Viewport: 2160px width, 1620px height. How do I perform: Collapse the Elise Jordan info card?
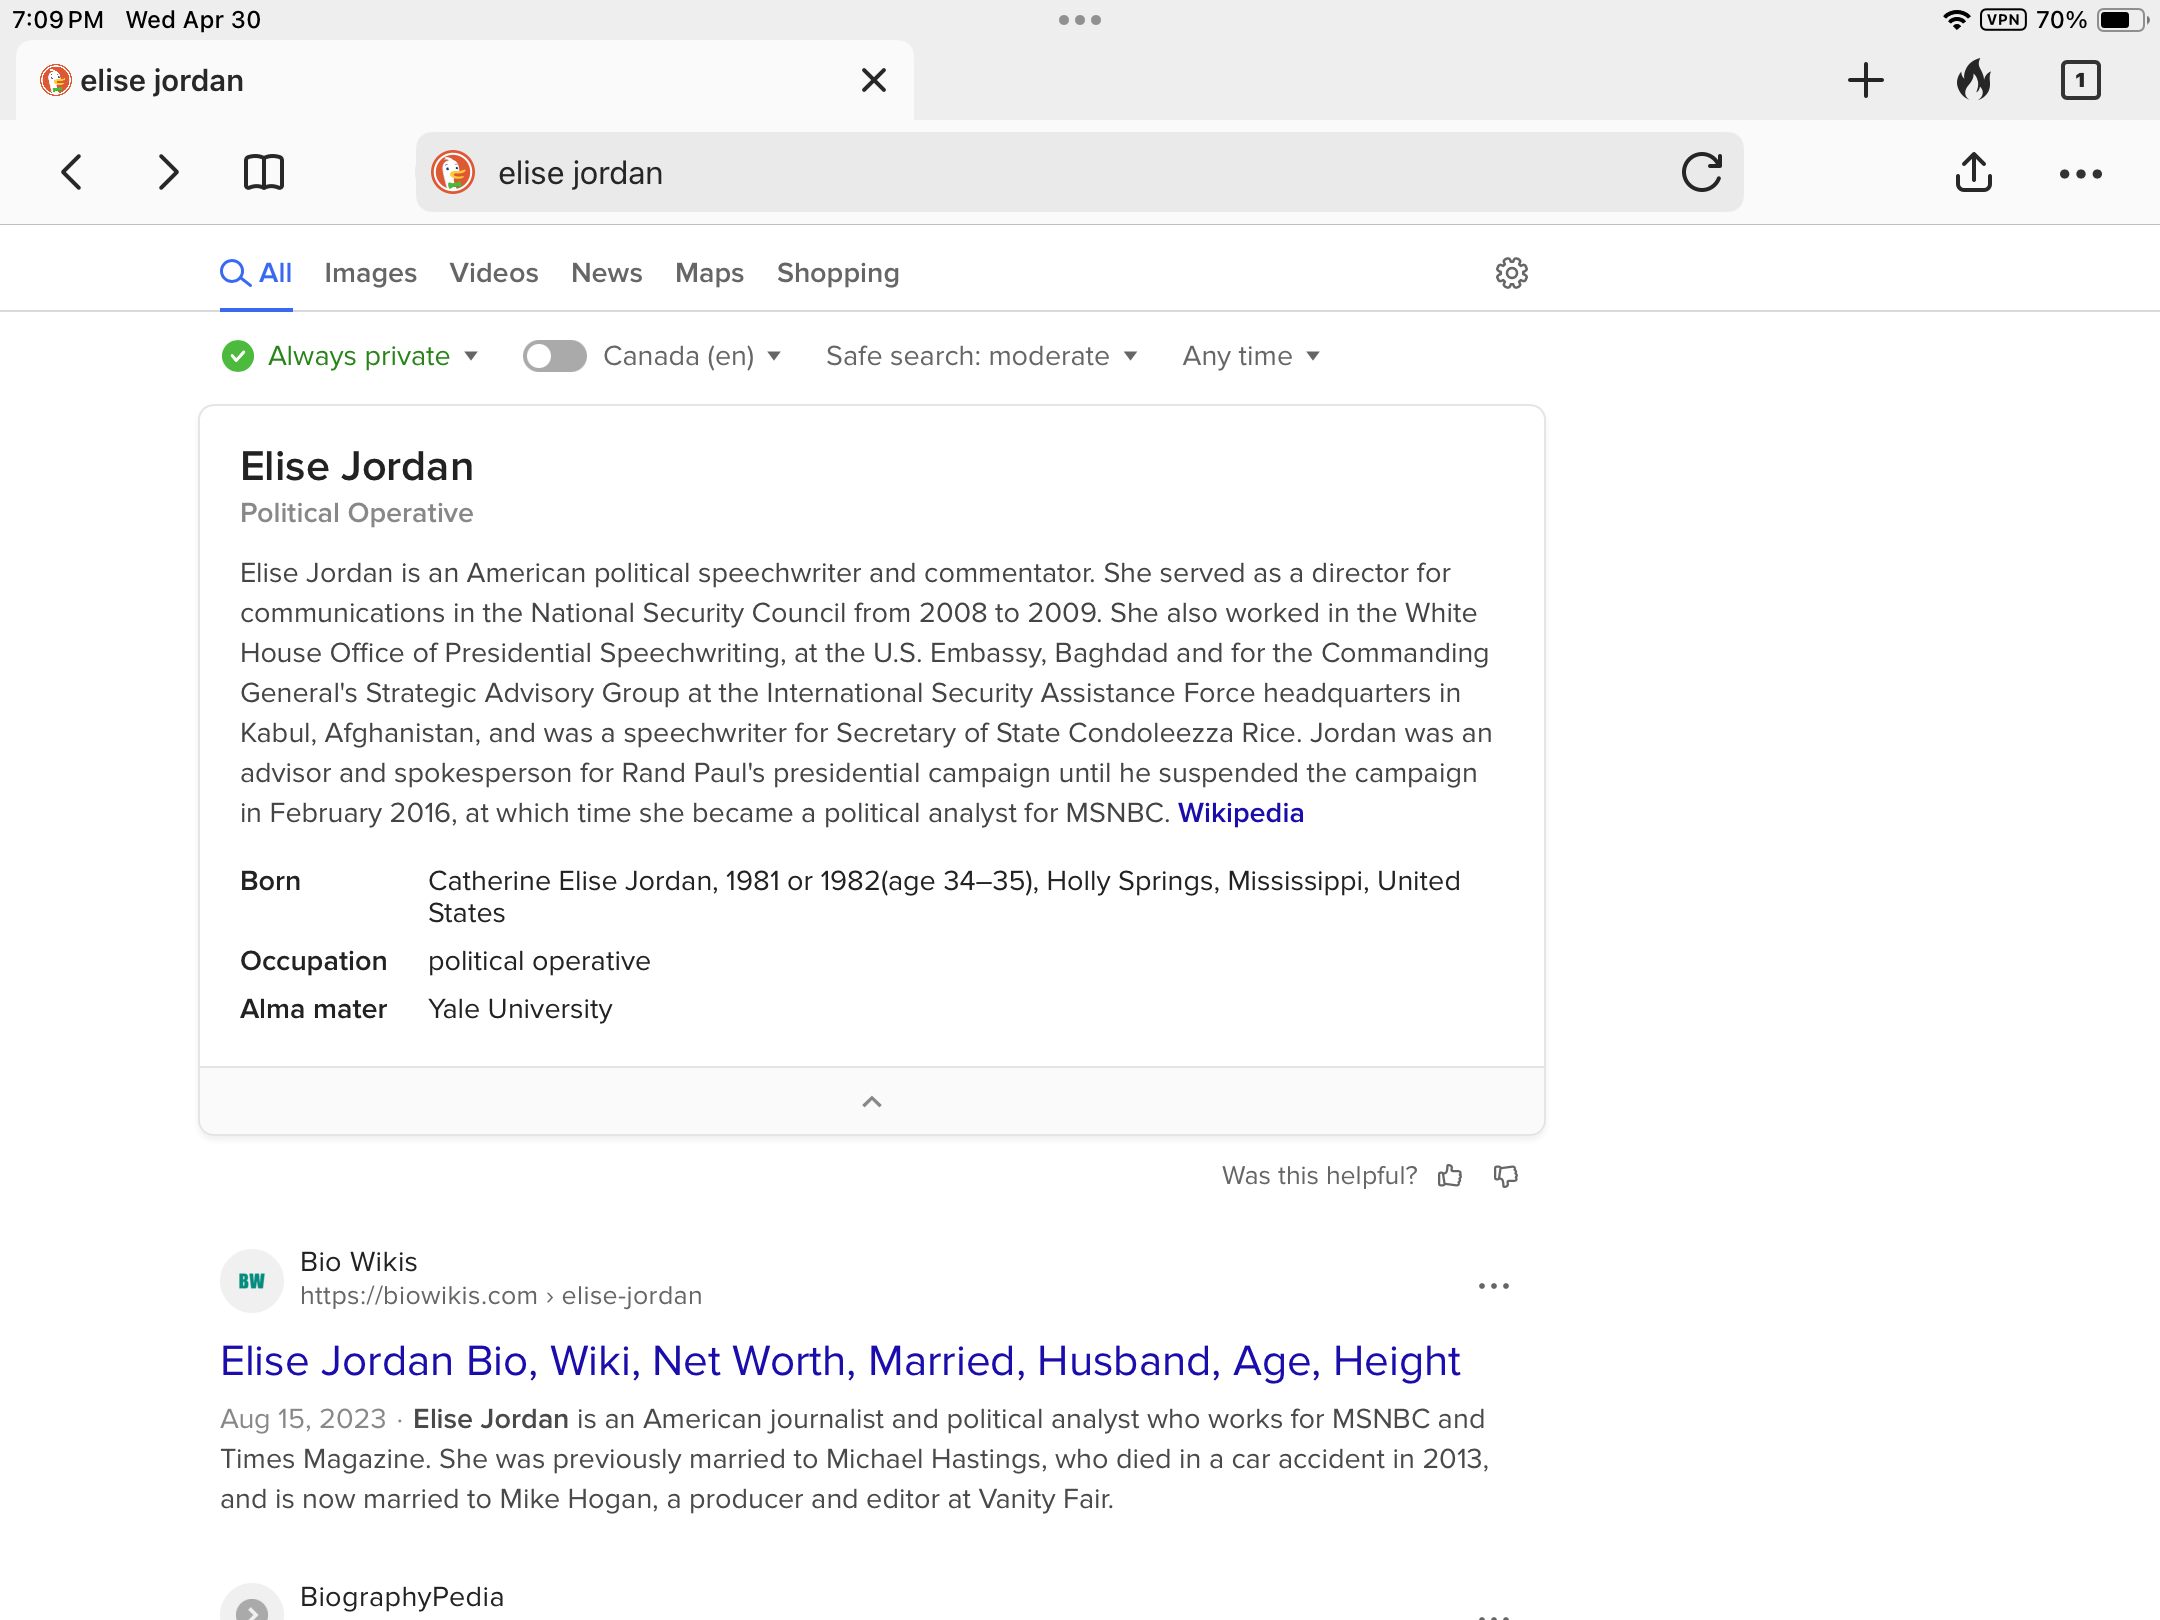872,1101
